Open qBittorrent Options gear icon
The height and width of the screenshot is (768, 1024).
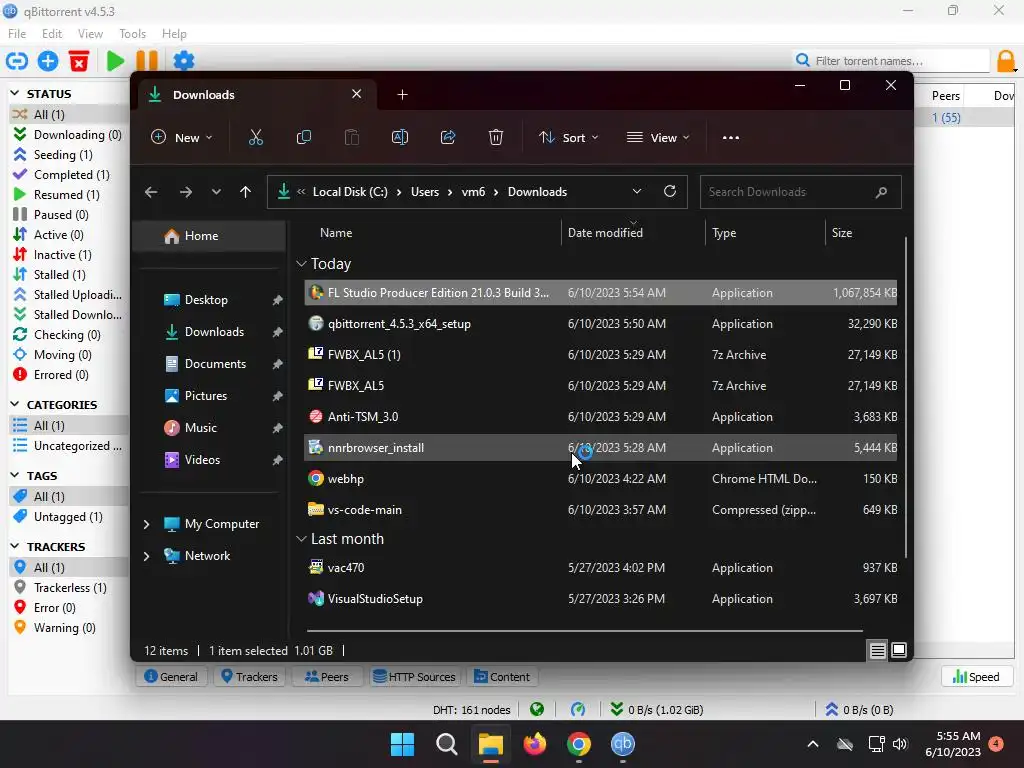click(184, 61)
